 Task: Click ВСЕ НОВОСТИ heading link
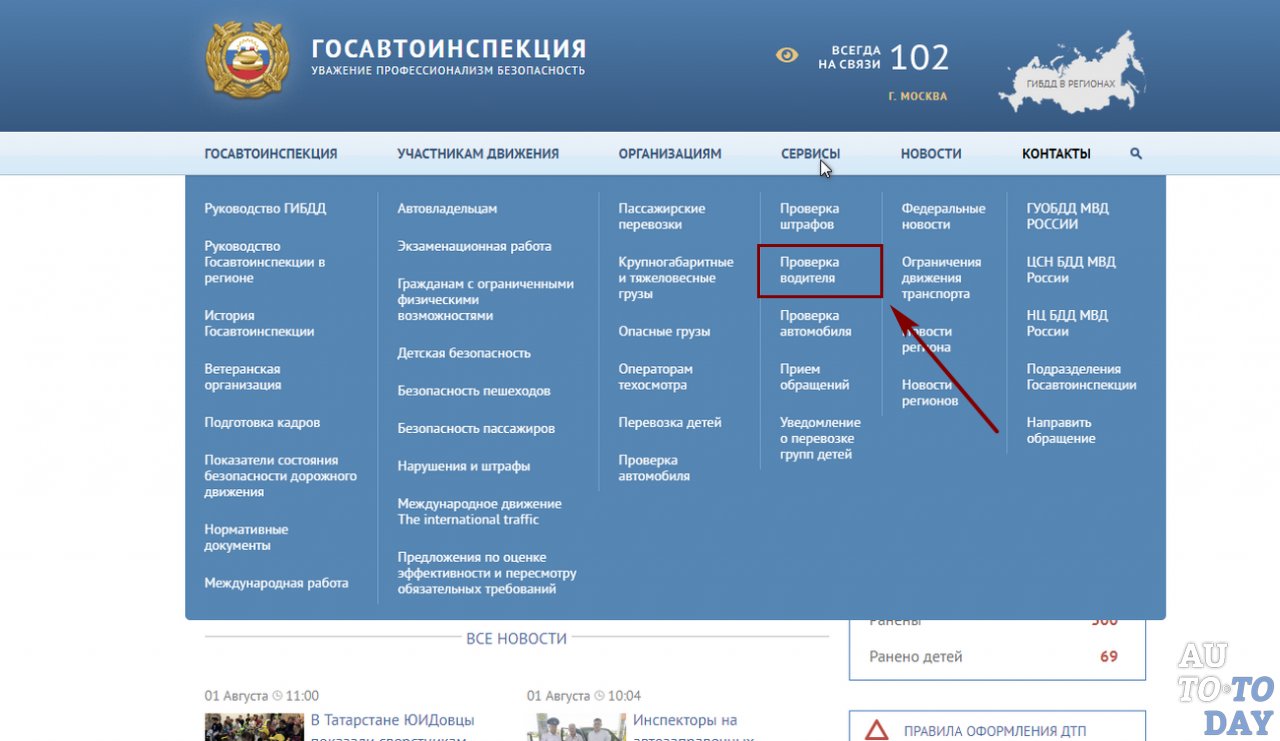516,638
